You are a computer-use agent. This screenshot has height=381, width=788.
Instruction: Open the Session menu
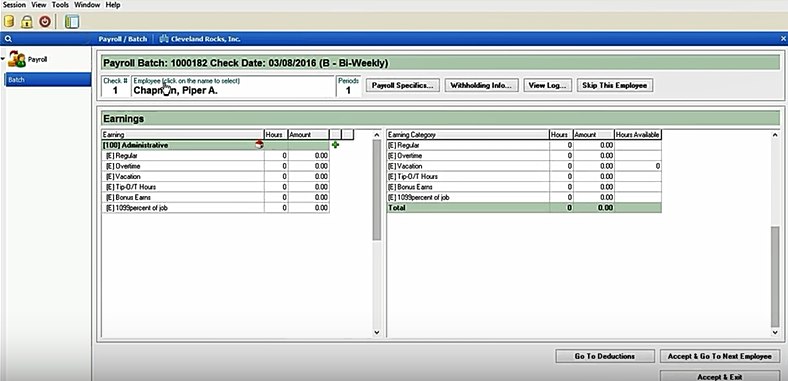point(14,5)
